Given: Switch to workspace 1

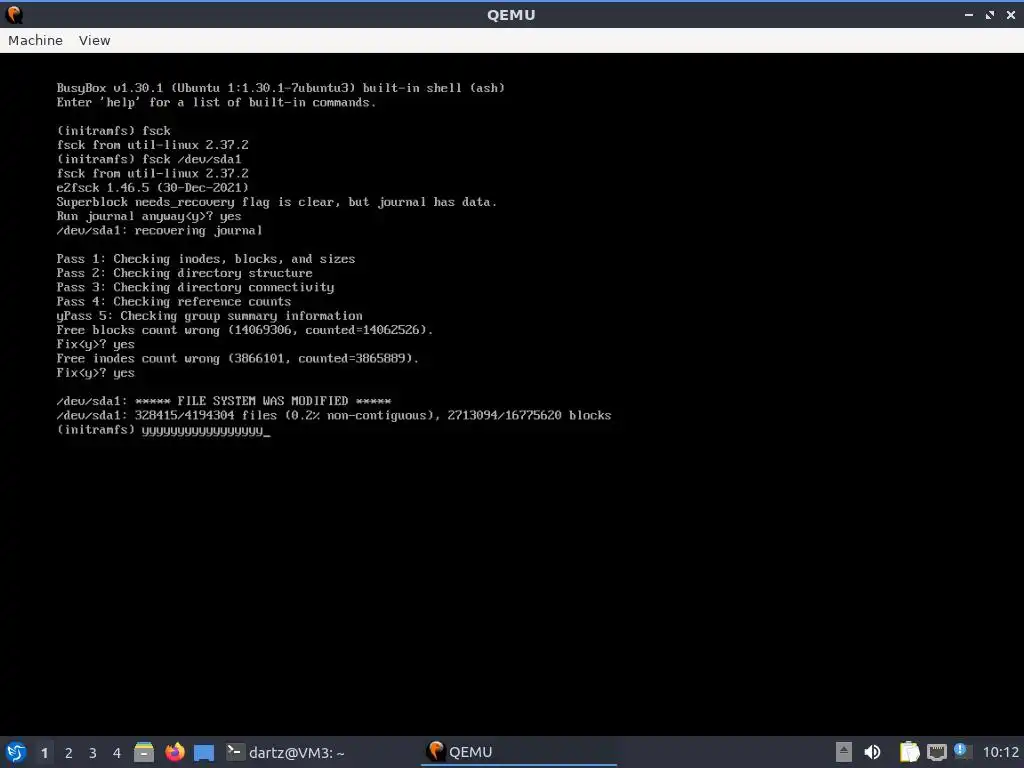Looking at the screenshot, I should [44, 753].
